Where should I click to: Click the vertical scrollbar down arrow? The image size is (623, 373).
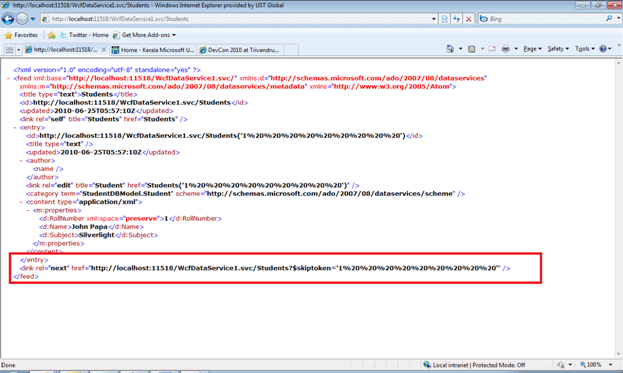(x=619, y=354)
